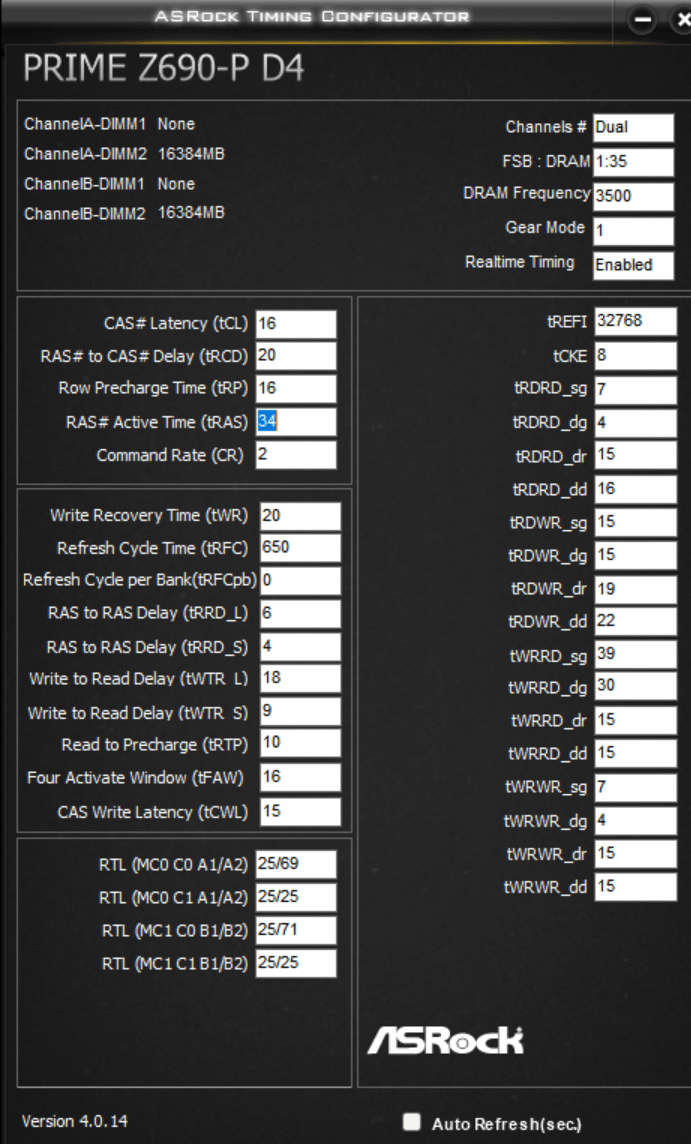Select the tWRRD_dd value field
The height and width of the screenshot is (1144, 691).
[636, 754]
